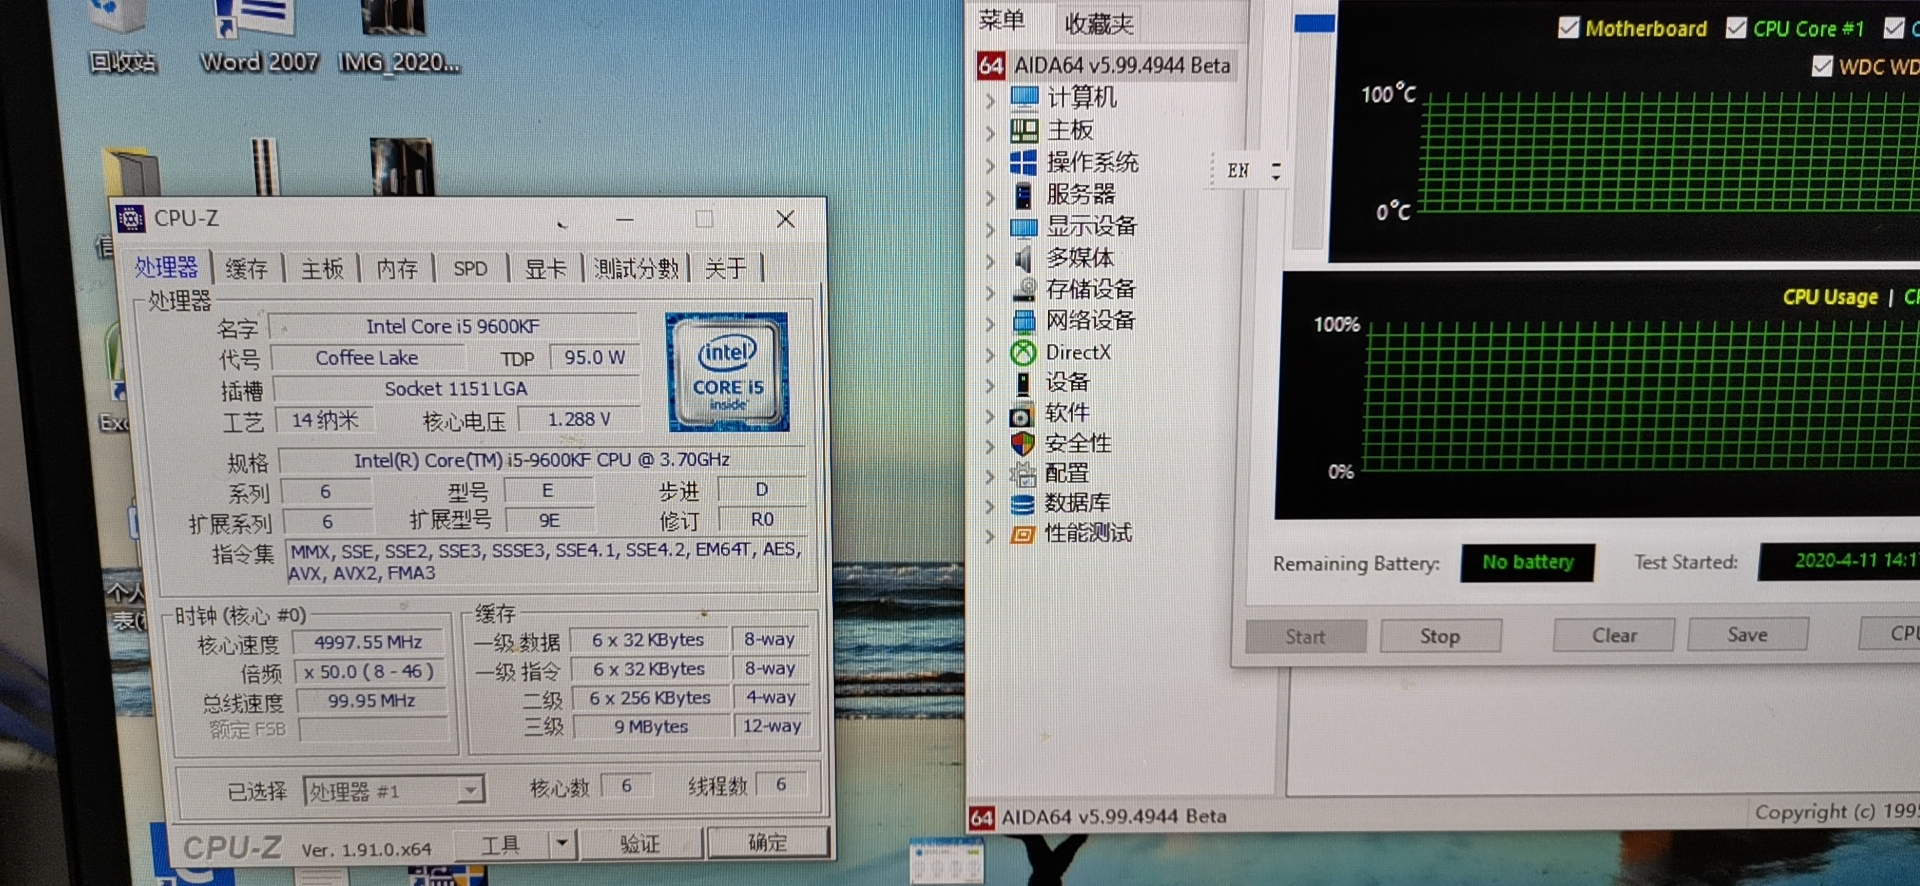Click the 核心电压 1.288 V value field
Viewport: 1920px width, 886px height.
[578, 419]
